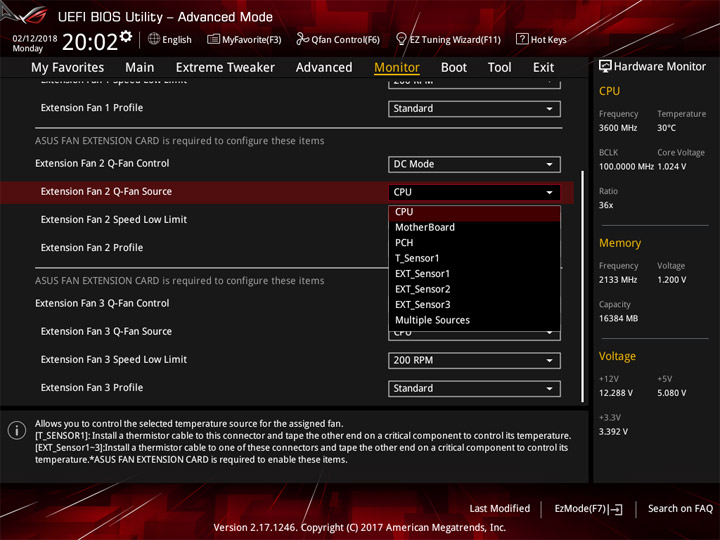Open the Main tab

click(x=140, y=68)
